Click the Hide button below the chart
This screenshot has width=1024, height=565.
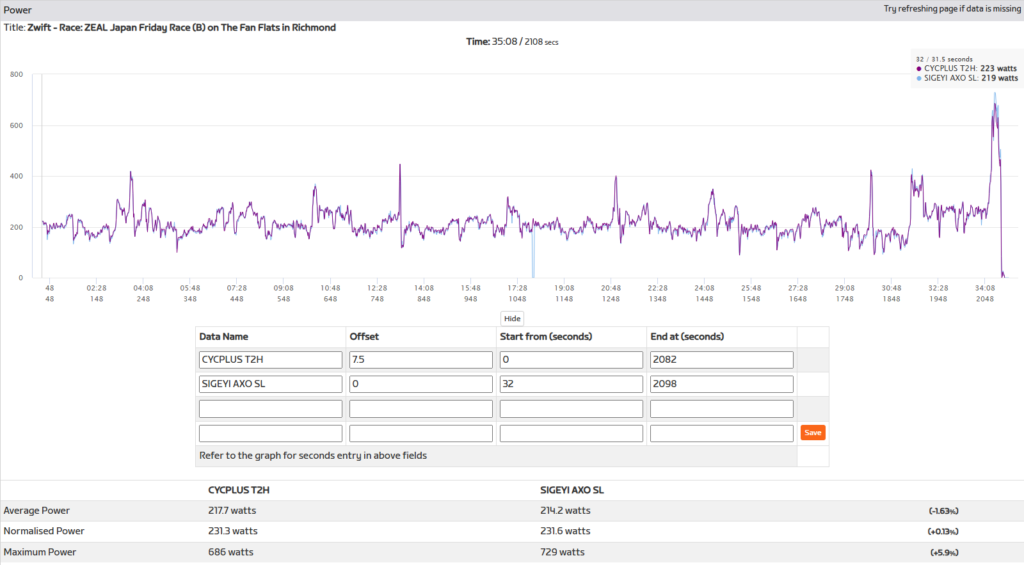tap(512, 318)
